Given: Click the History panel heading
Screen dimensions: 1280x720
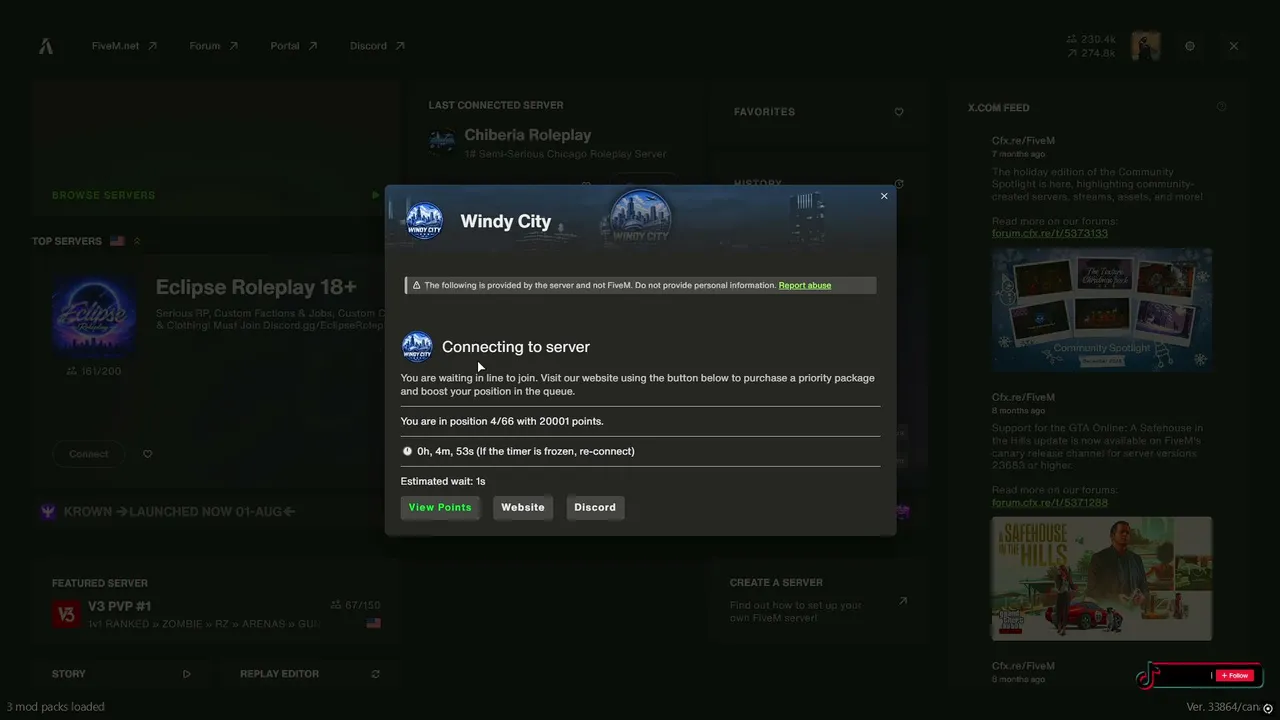Looking at the screenshot, I should (758, 184).
